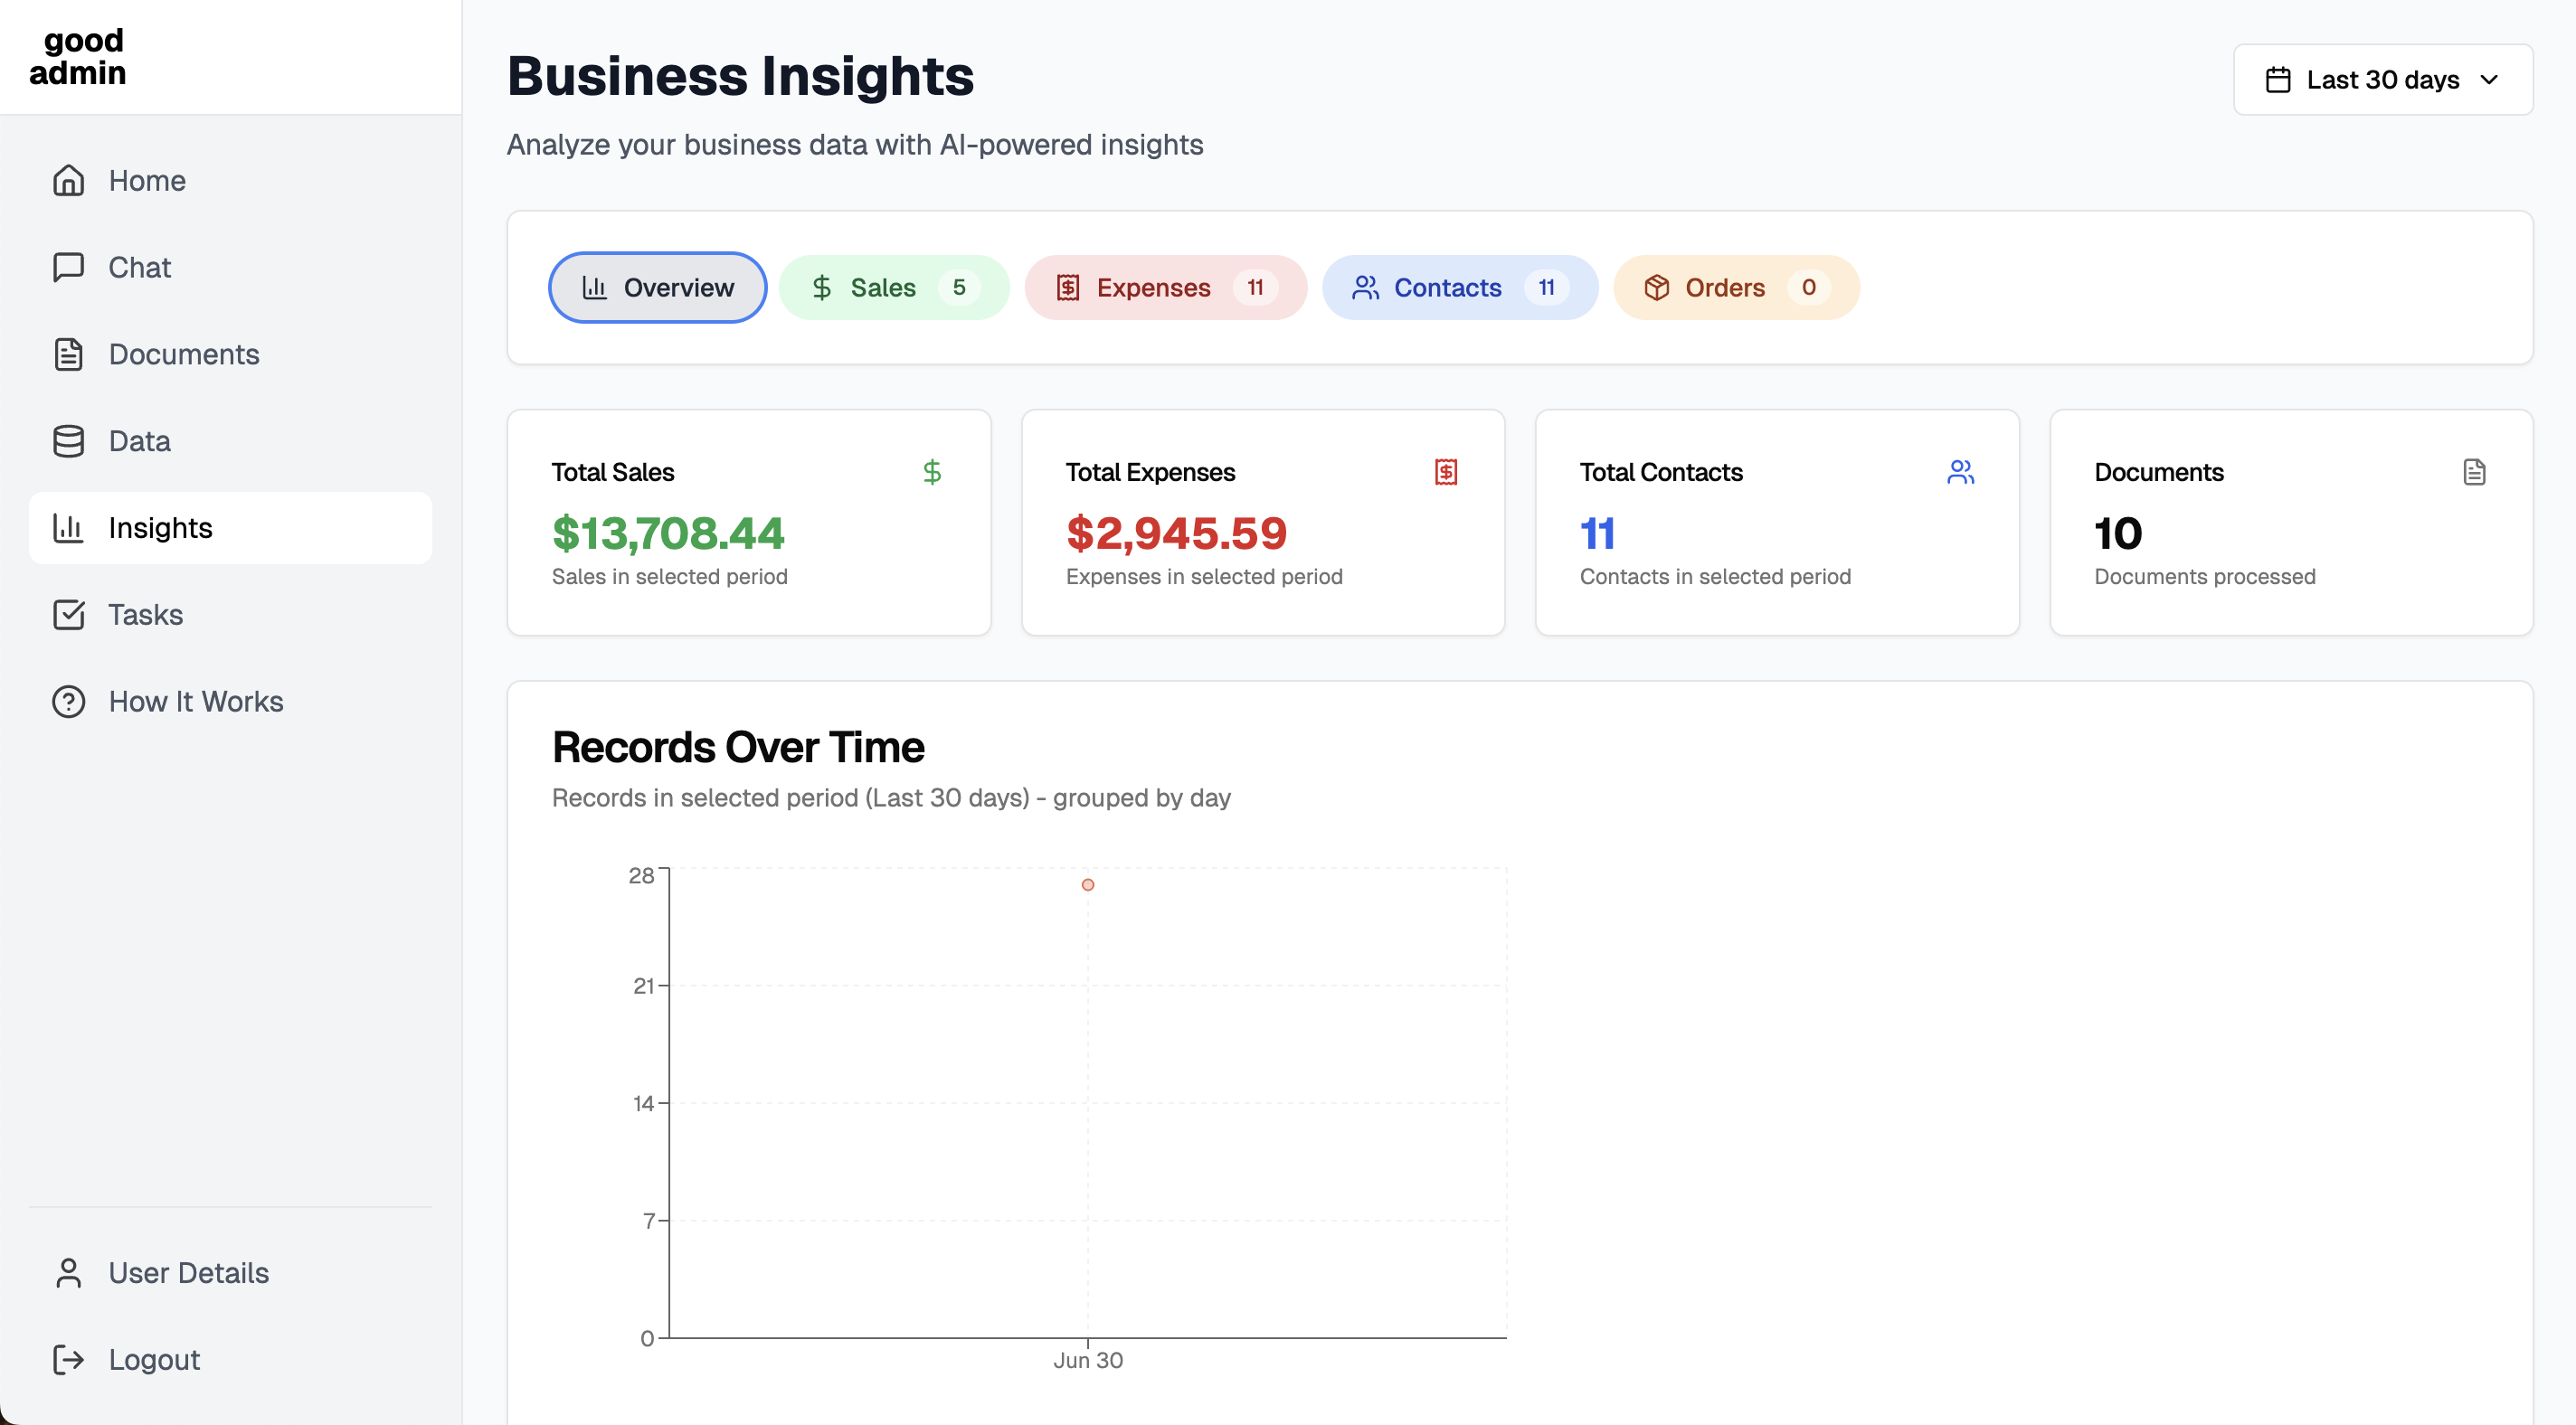The width and height of the screenshot is (2576, 1425).
Task: Click the Tasks checkmark icon
Action: (x=68, y=614)
